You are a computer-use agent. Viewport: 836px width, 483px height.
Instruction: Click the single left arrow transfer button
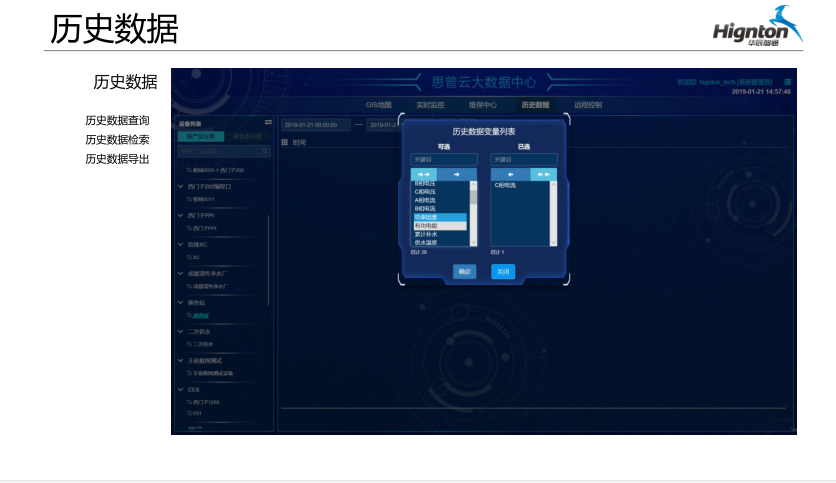click(x=510, y=174)
